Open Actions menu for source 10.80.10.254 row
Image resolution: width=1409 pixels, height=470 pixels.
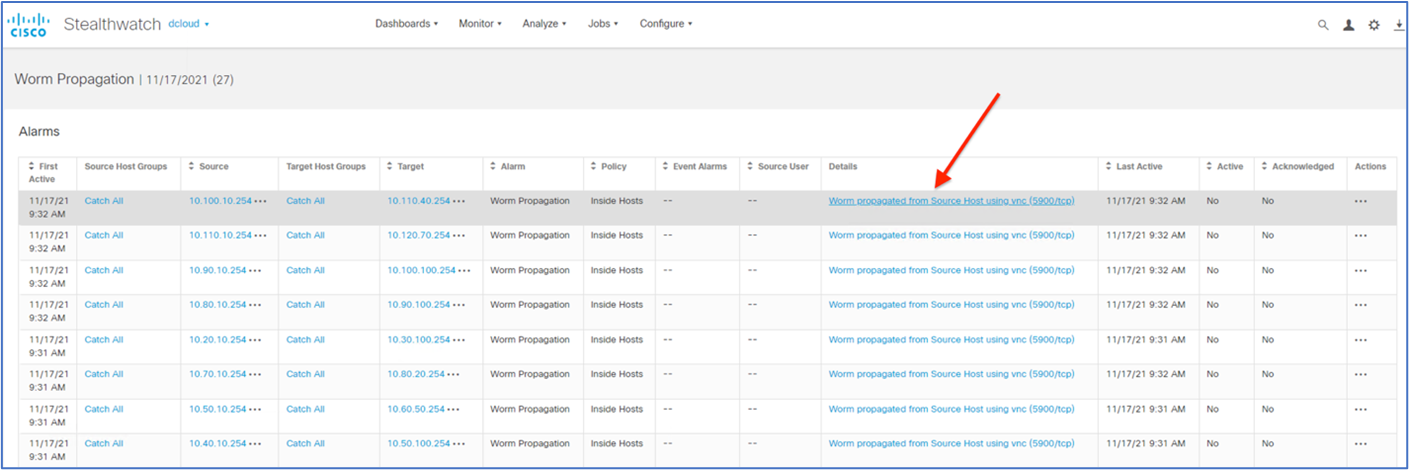point(1360,305)
